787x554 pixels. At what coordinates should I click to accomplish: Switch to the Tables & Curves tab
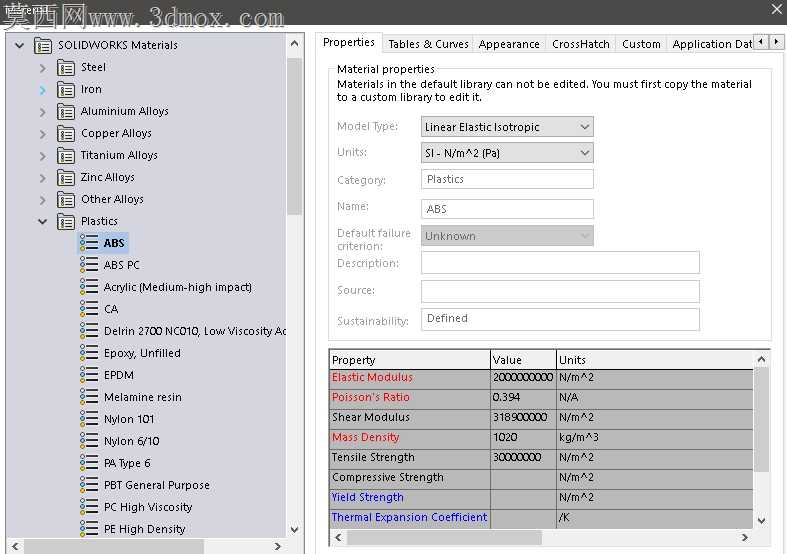coord(428,44)
